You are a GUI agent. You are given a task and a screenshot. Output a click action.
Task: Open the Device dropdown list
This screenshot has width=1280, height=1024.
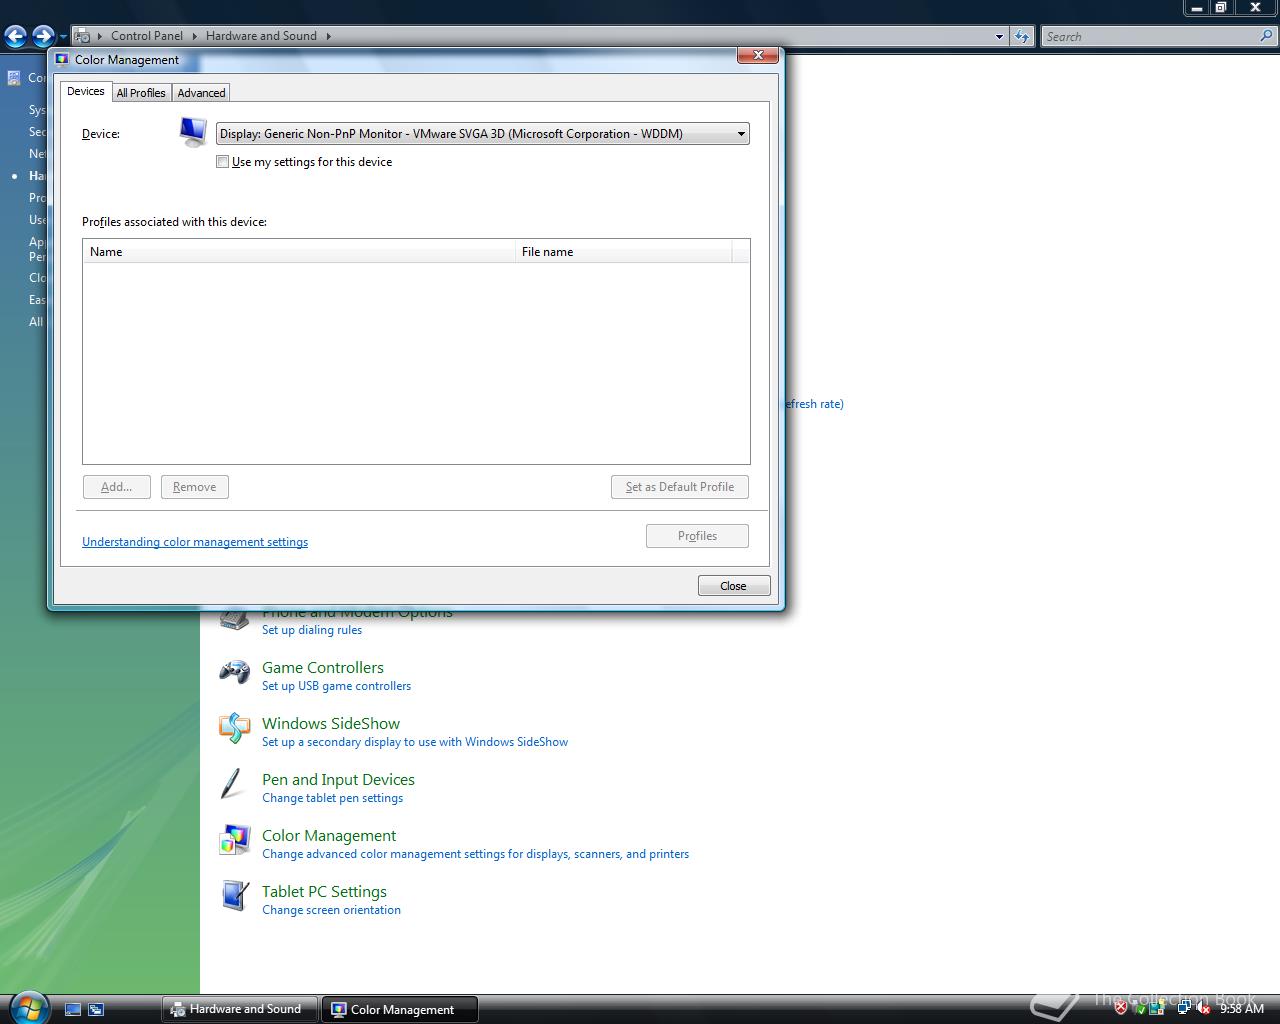tap(483, 133)
